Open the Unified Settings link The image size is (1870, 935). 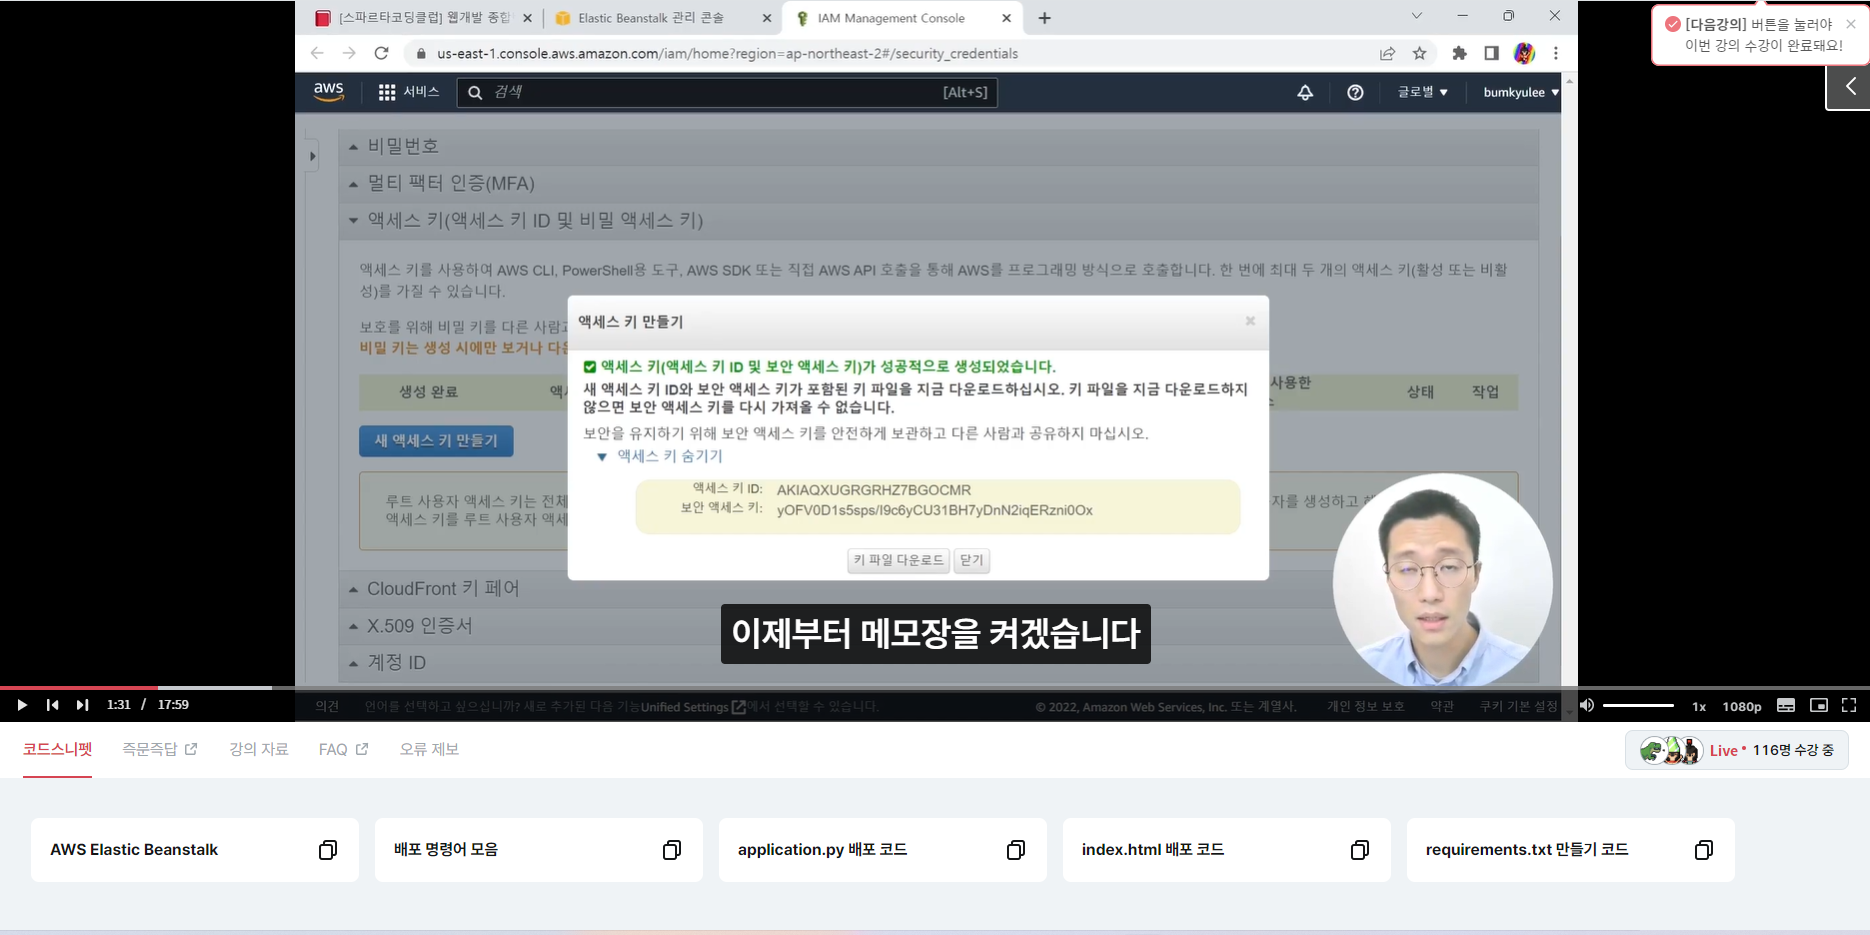(x=693, y=707)
